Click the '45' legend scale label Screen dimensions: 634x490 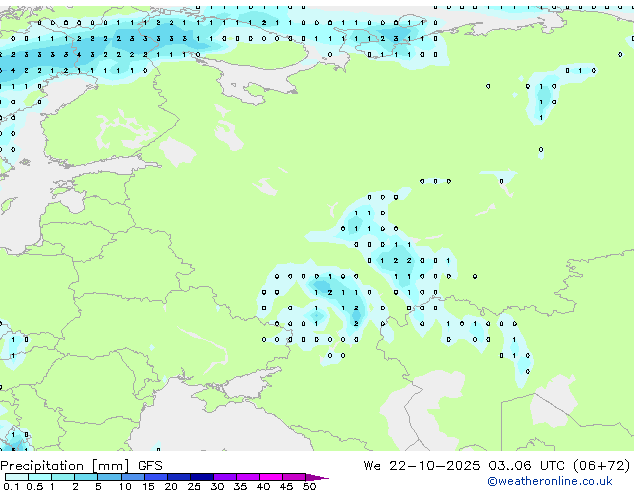[286, 486]
